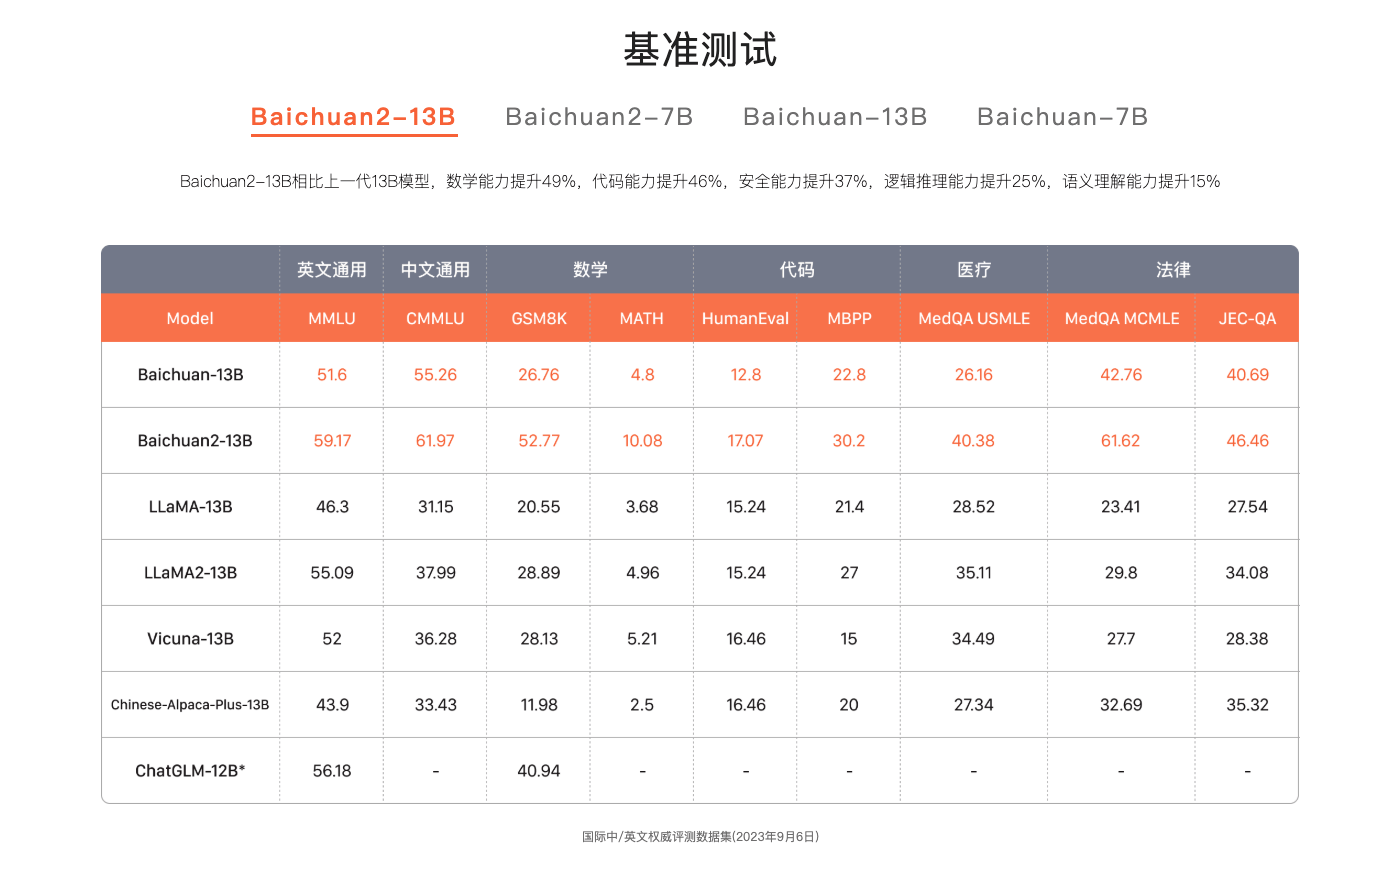Click the MATH column header
The width and height of the screenshot is (1395, 887).
point(642,318)
